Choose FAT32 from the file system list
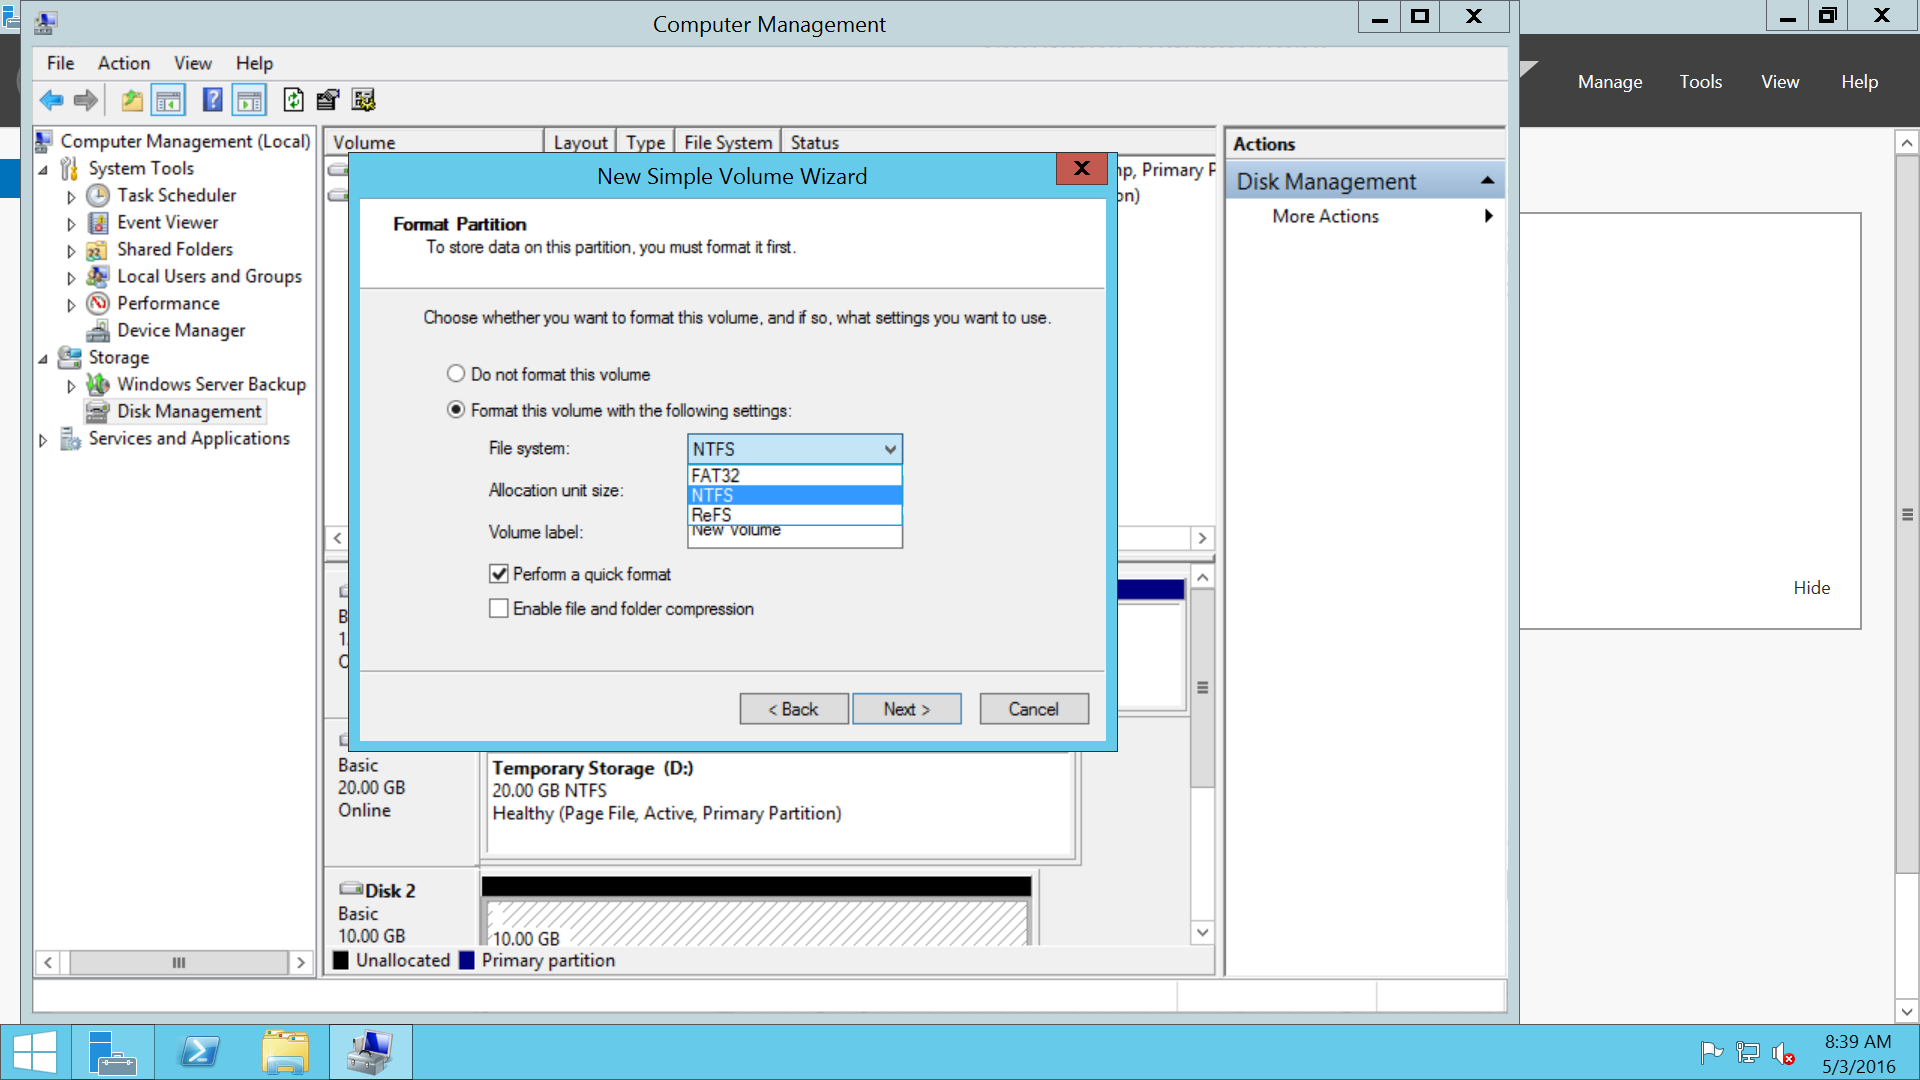Viewport: 1920px width, 1080px height. tap(795, 476)
